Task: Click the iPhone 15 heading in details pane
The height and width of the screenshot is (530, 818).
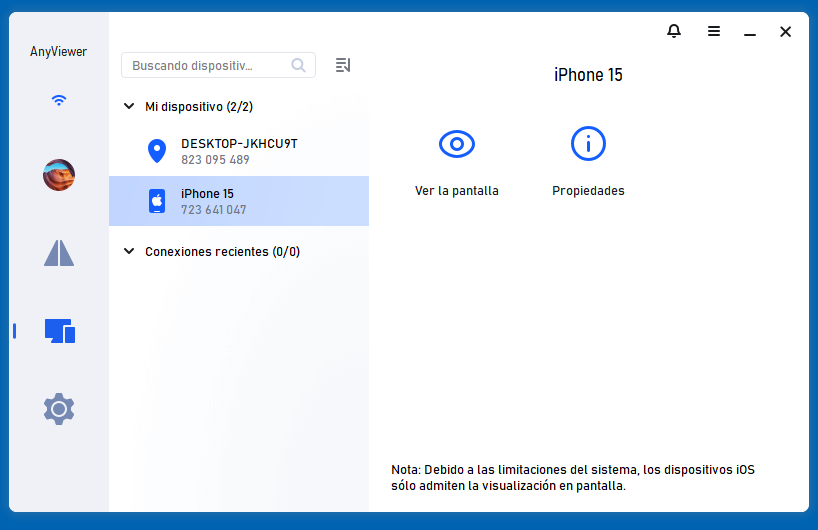Action: coord(588,75)
